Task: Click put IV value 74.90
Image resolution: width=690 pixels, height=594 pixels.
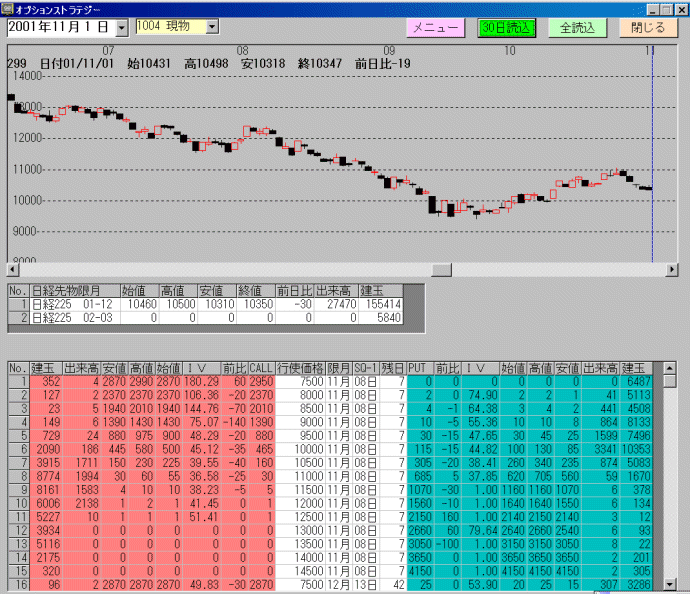Action: tap(480, 395)
